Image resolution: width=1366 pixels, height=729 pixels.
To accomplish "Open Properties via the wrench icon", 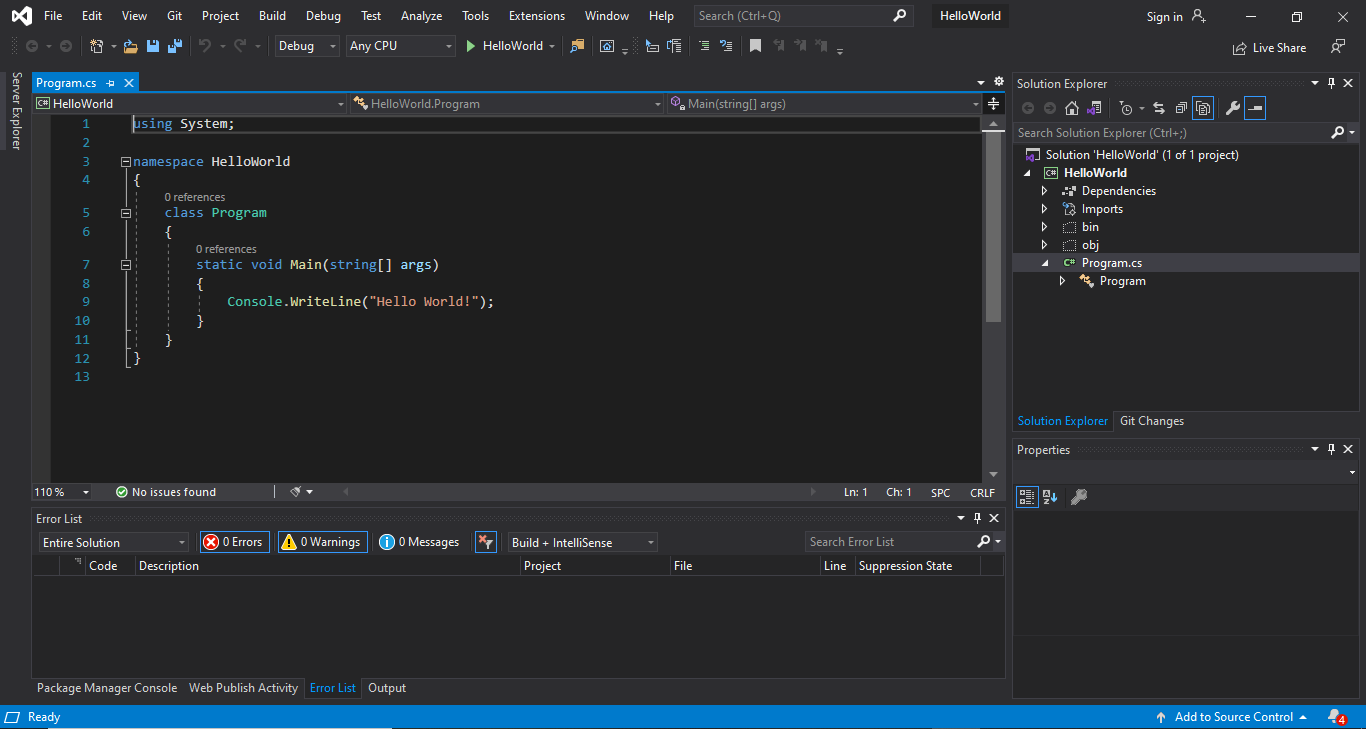I will pos(1233,108).
